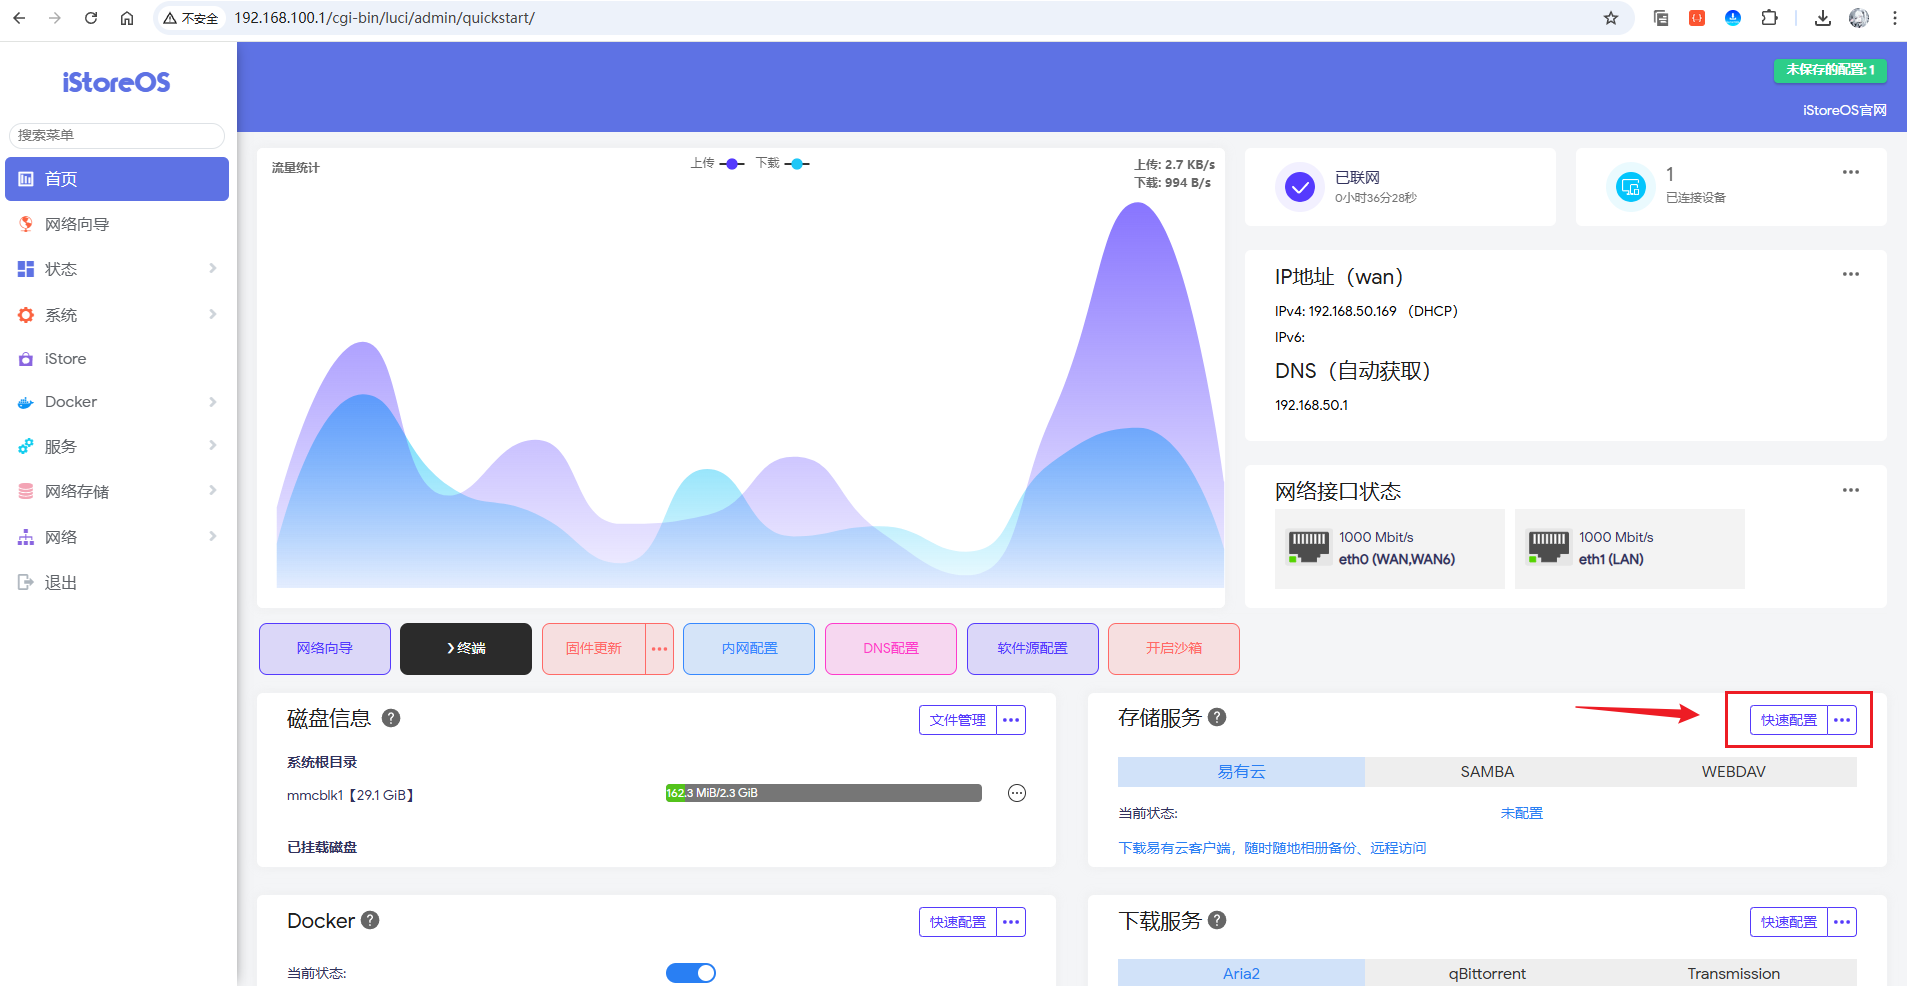
Task: Open iStore in the sidebar
Action: (x=117, y=359)
